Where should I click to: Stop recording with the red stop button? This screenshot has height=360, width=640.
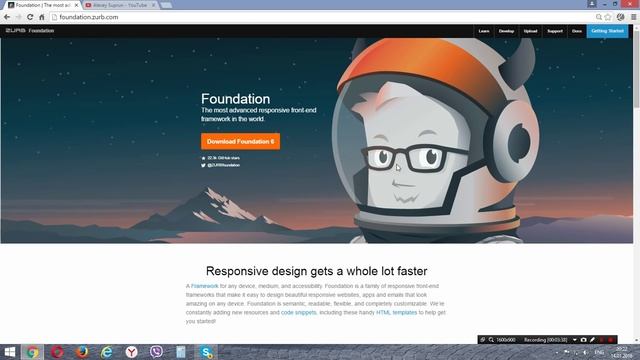click(611, 340)
